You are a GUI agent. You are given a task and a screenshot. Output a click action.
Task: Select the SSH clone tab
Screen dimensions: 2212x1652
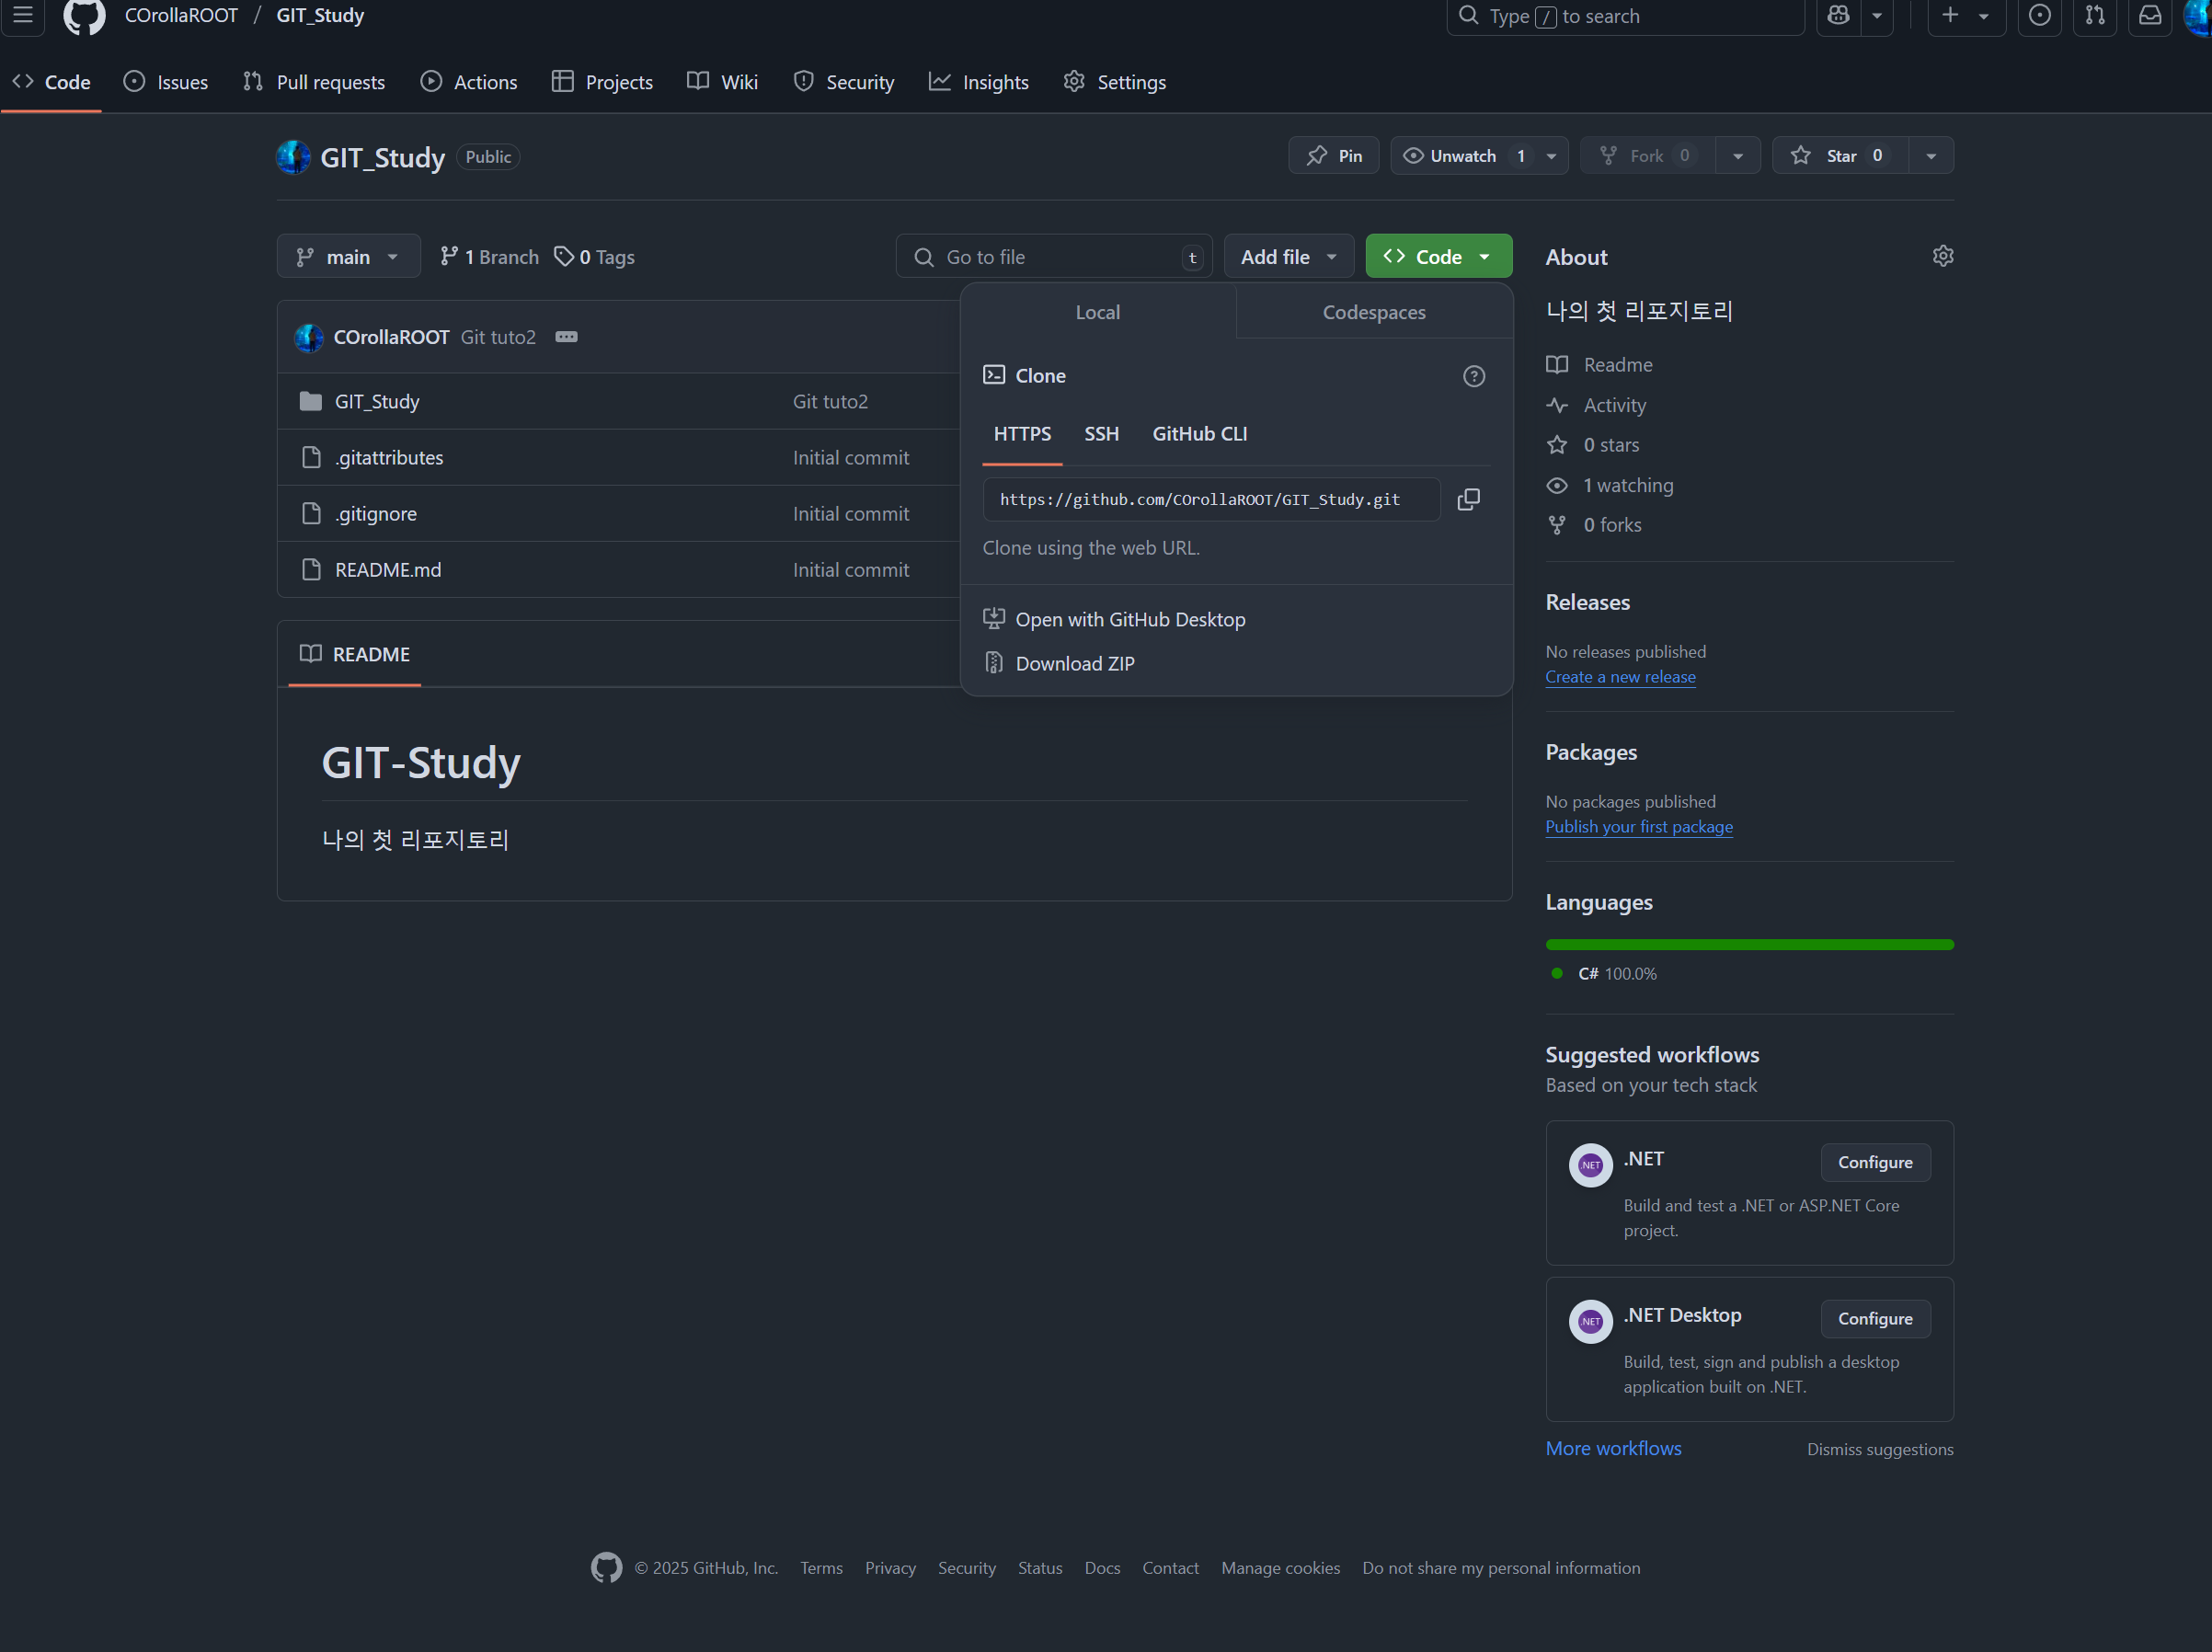[x=1101, y=434]
